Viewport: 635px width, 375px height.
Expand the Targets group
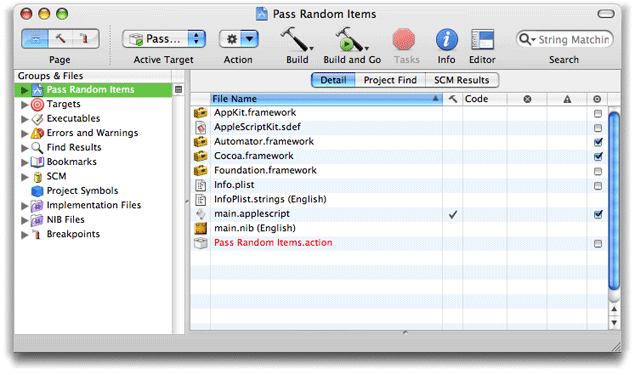[24, 105]
